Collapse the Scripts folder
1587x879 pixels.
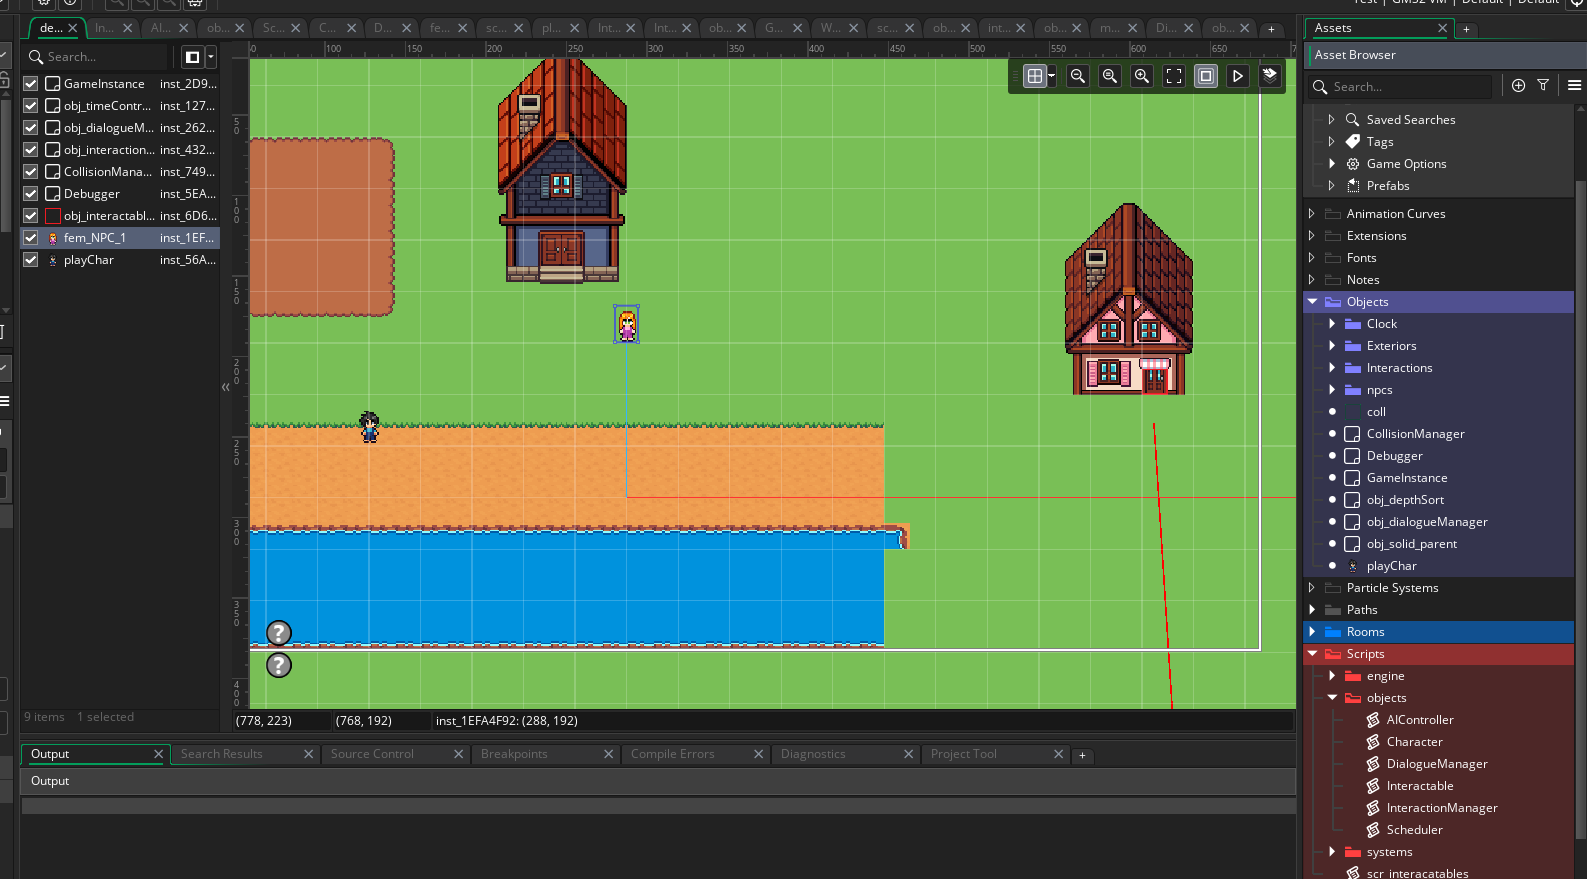click(x=1312, y=654)
